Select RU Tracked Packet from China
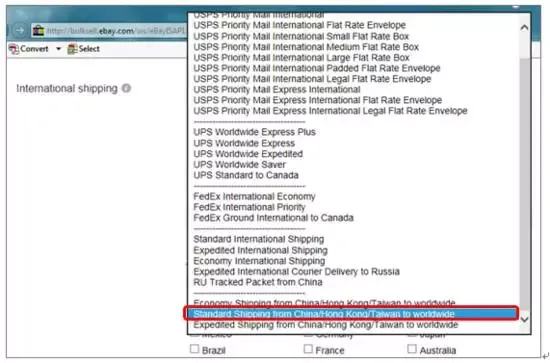 pos(258,282)
